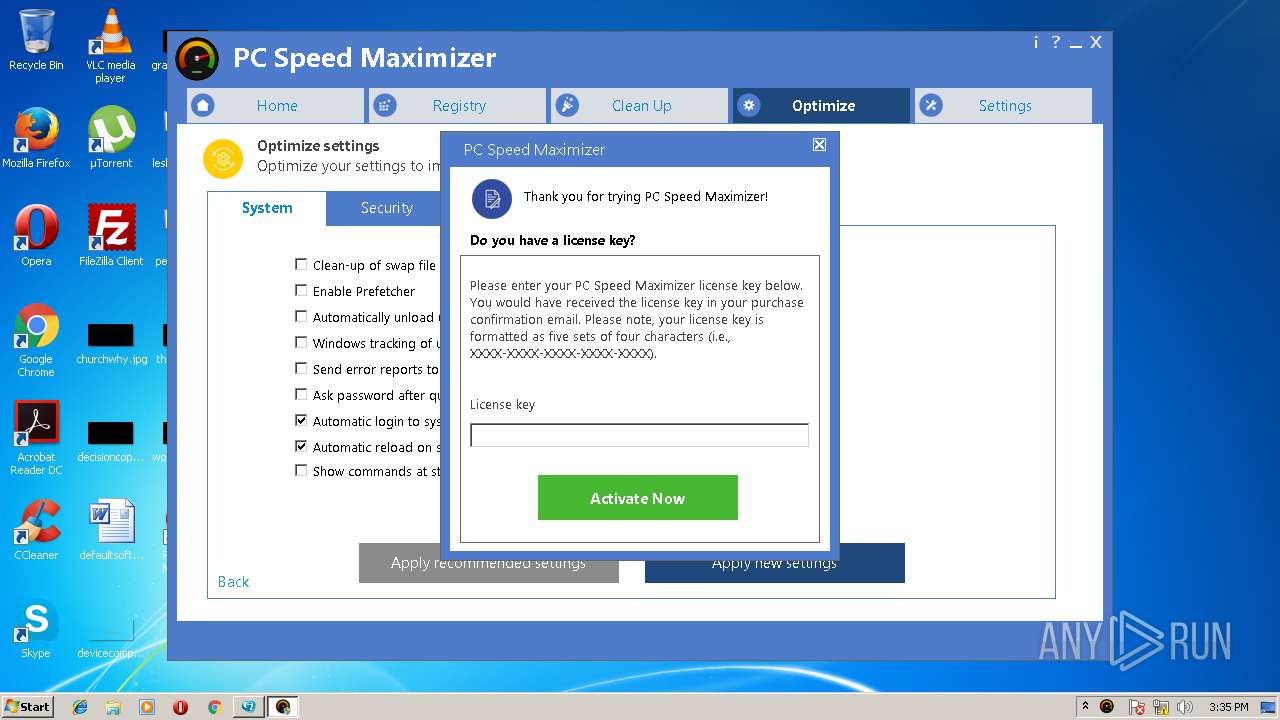Switch to the Security sub-tab
This screenshot has width=1280, height=720.
point(386,208)
